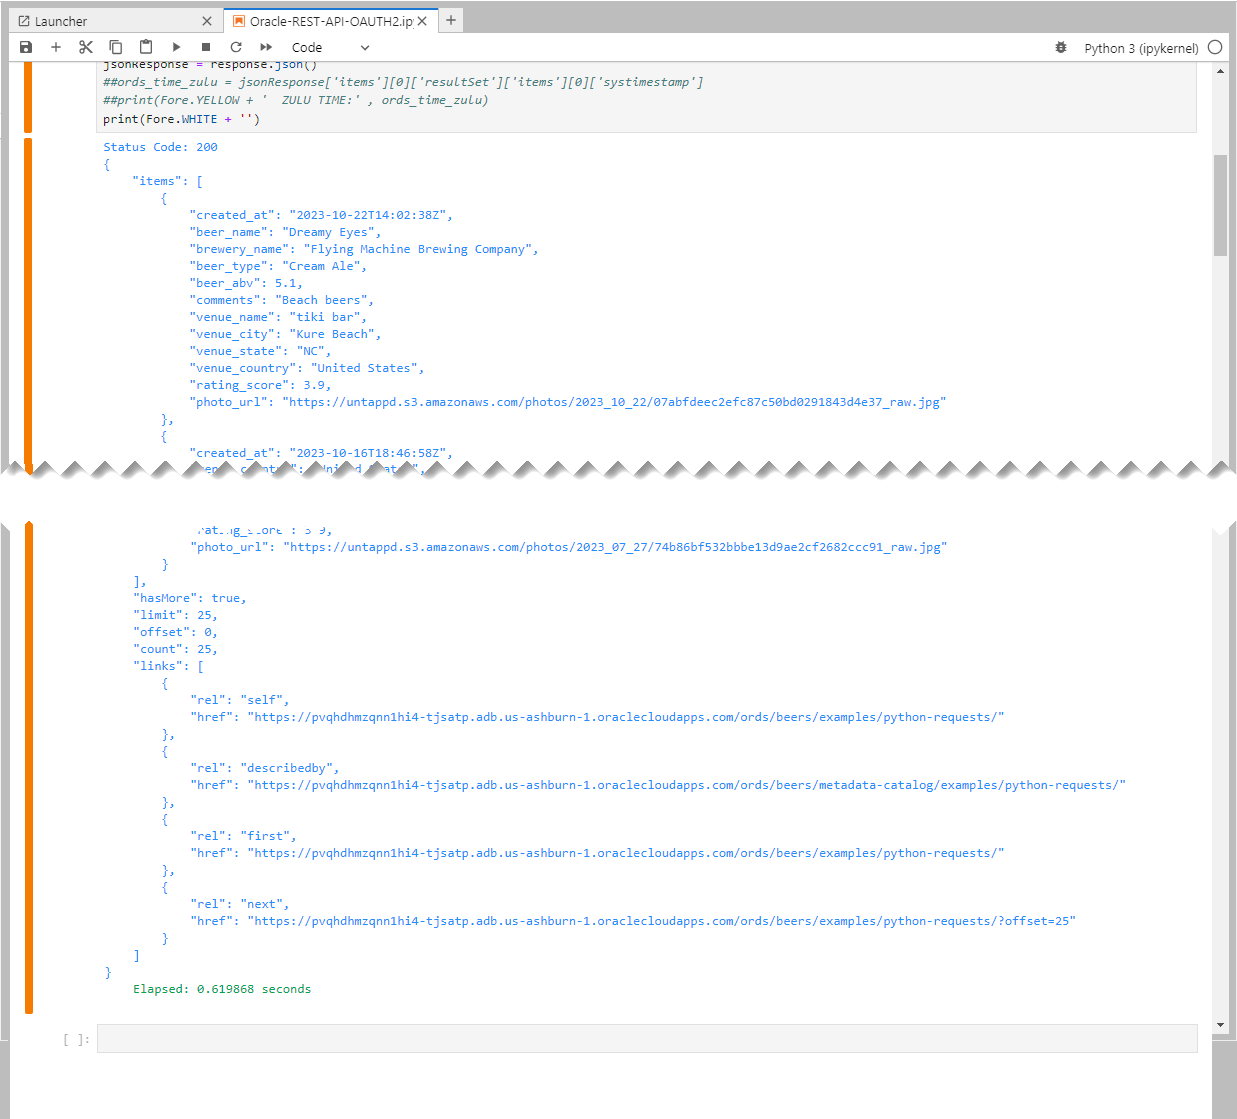Paste cell from the clipboard icon
This screenshot has width=1237, height=1119.
pos(146,47)
